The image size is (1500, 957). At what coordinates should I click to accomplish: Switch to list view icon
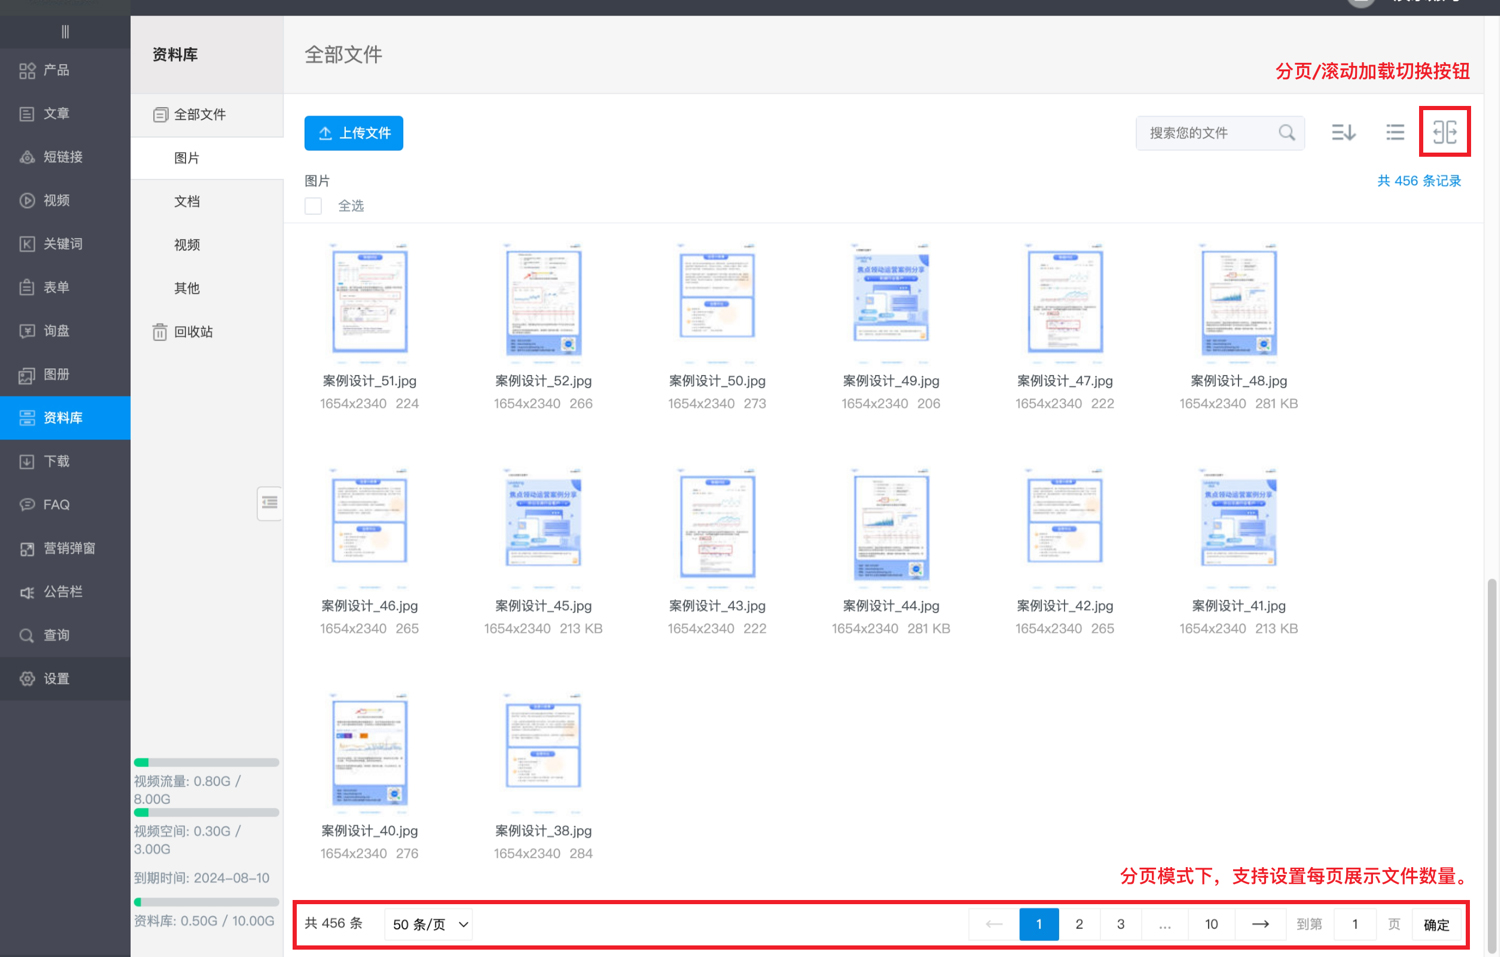coord(1395,132)
